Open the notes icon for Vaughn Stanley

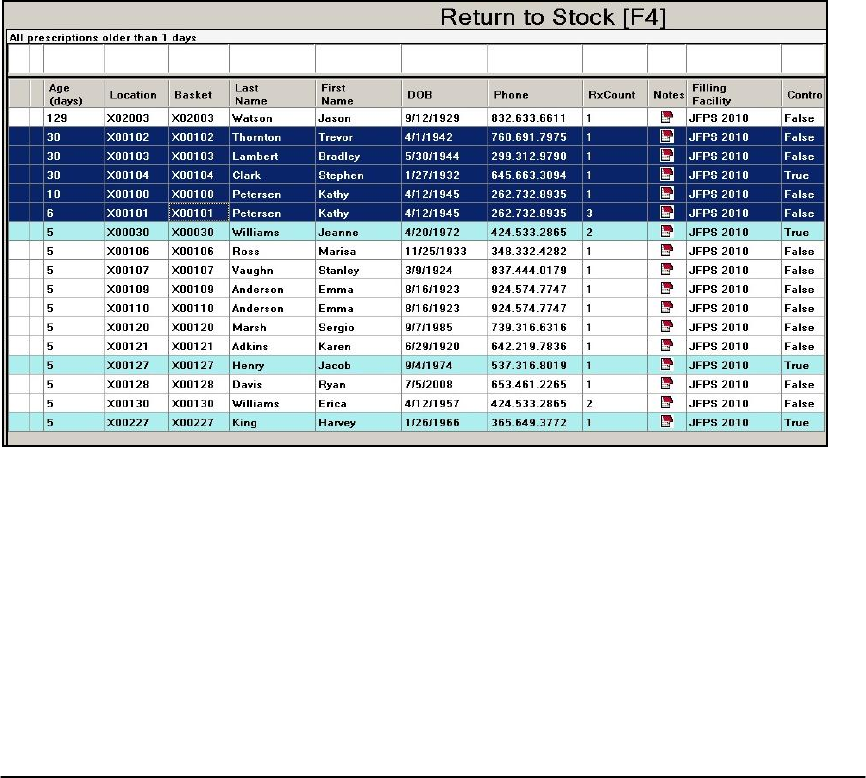(x=667, y=269)
